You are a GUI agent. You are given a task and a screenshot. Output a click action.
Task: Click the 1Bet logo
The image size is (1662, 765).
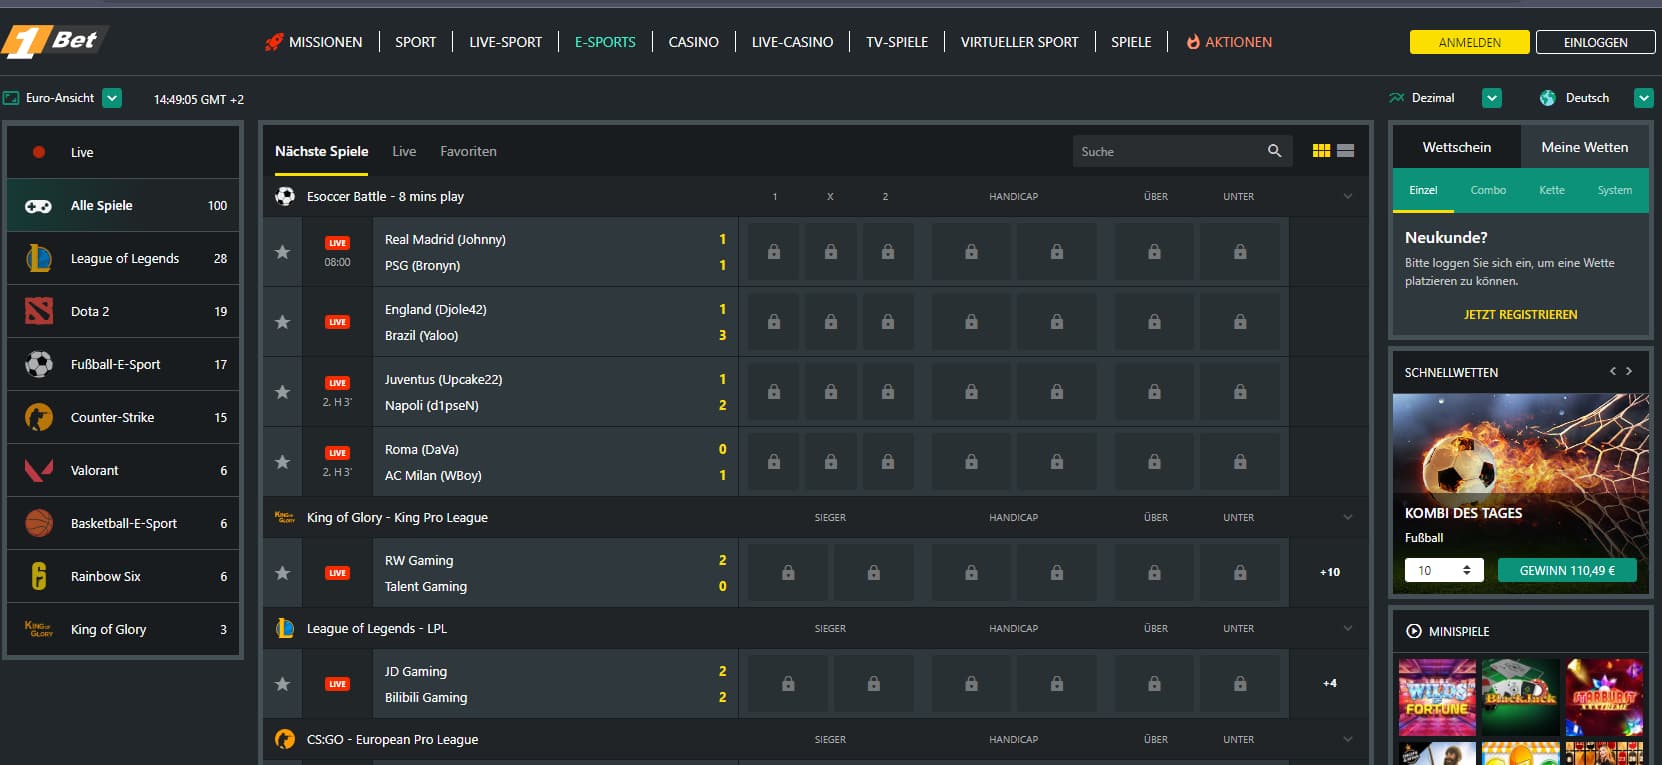point(53,41)
